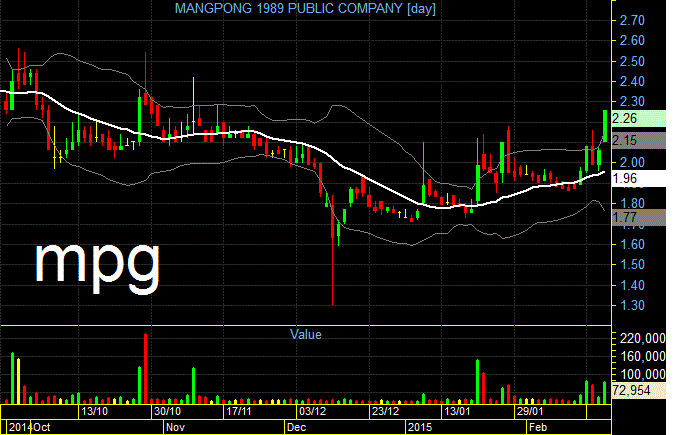The image size is (674, 435).
Task: Click the 2.60 price axis label
Action: [631, 40]
